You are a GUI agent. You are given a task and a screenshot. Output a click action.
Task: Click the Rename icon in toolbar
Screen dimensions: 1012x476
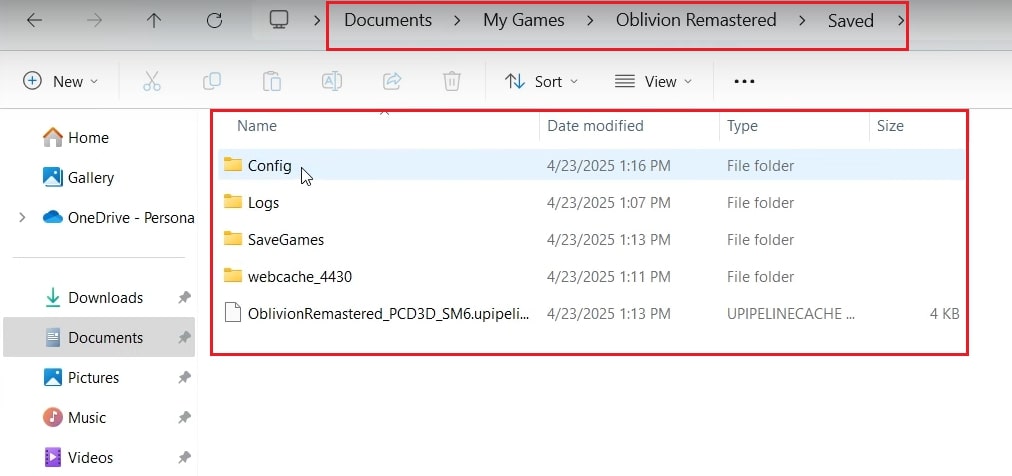[x=332, y=81]
